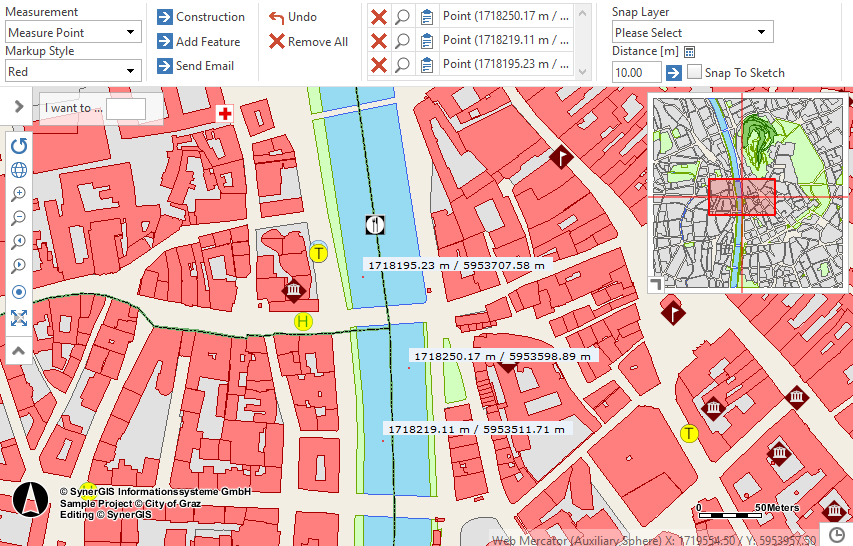Image resolution: width=853 pixels, height=546 pixels.
Task: Click the Distance value input field
Action: 636,73
